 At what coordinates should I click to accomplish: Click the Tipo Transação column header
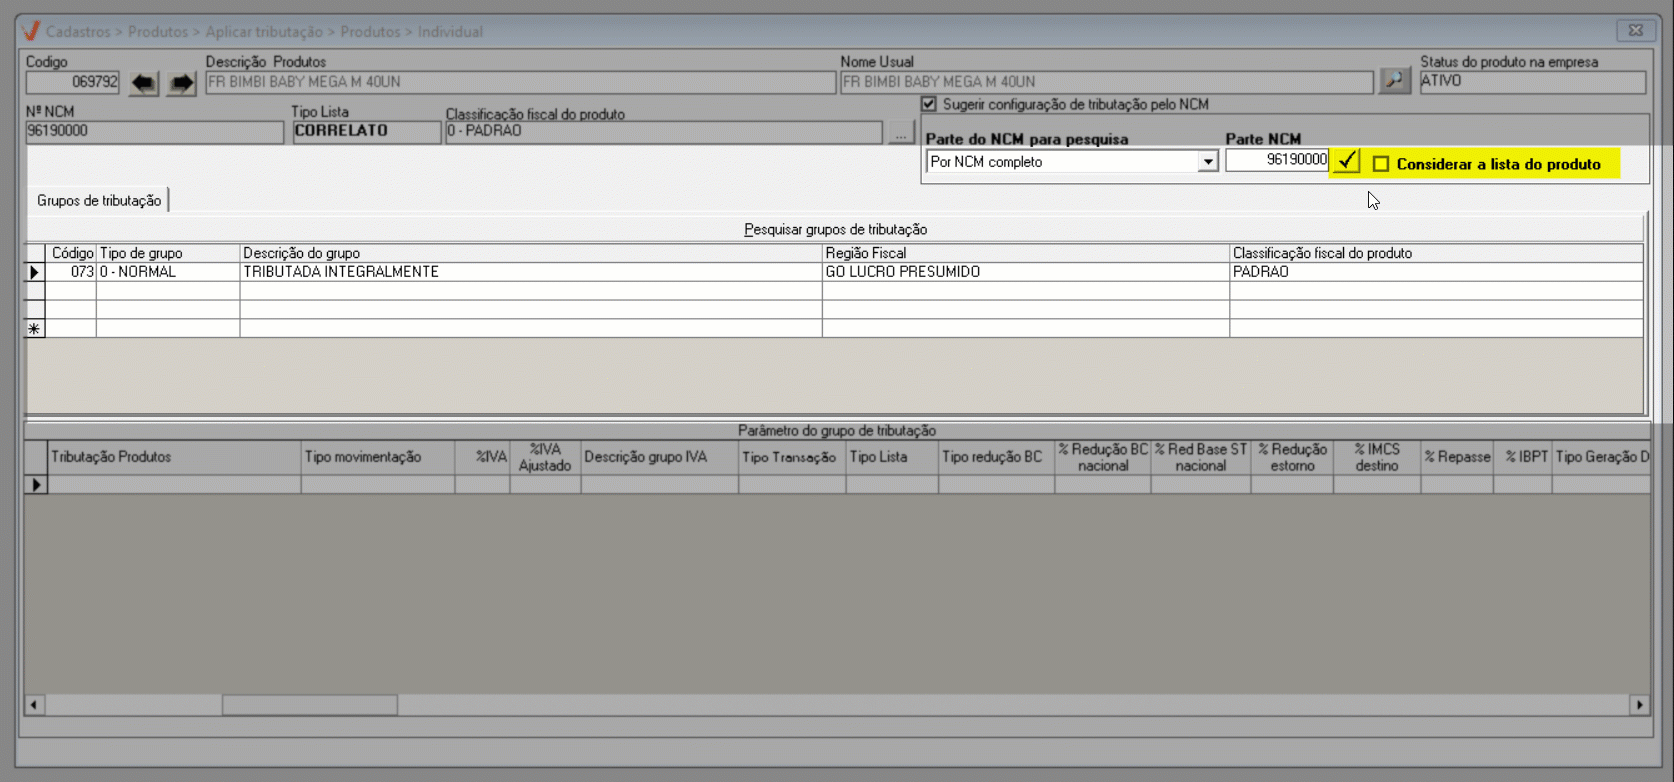click(792, 458)
